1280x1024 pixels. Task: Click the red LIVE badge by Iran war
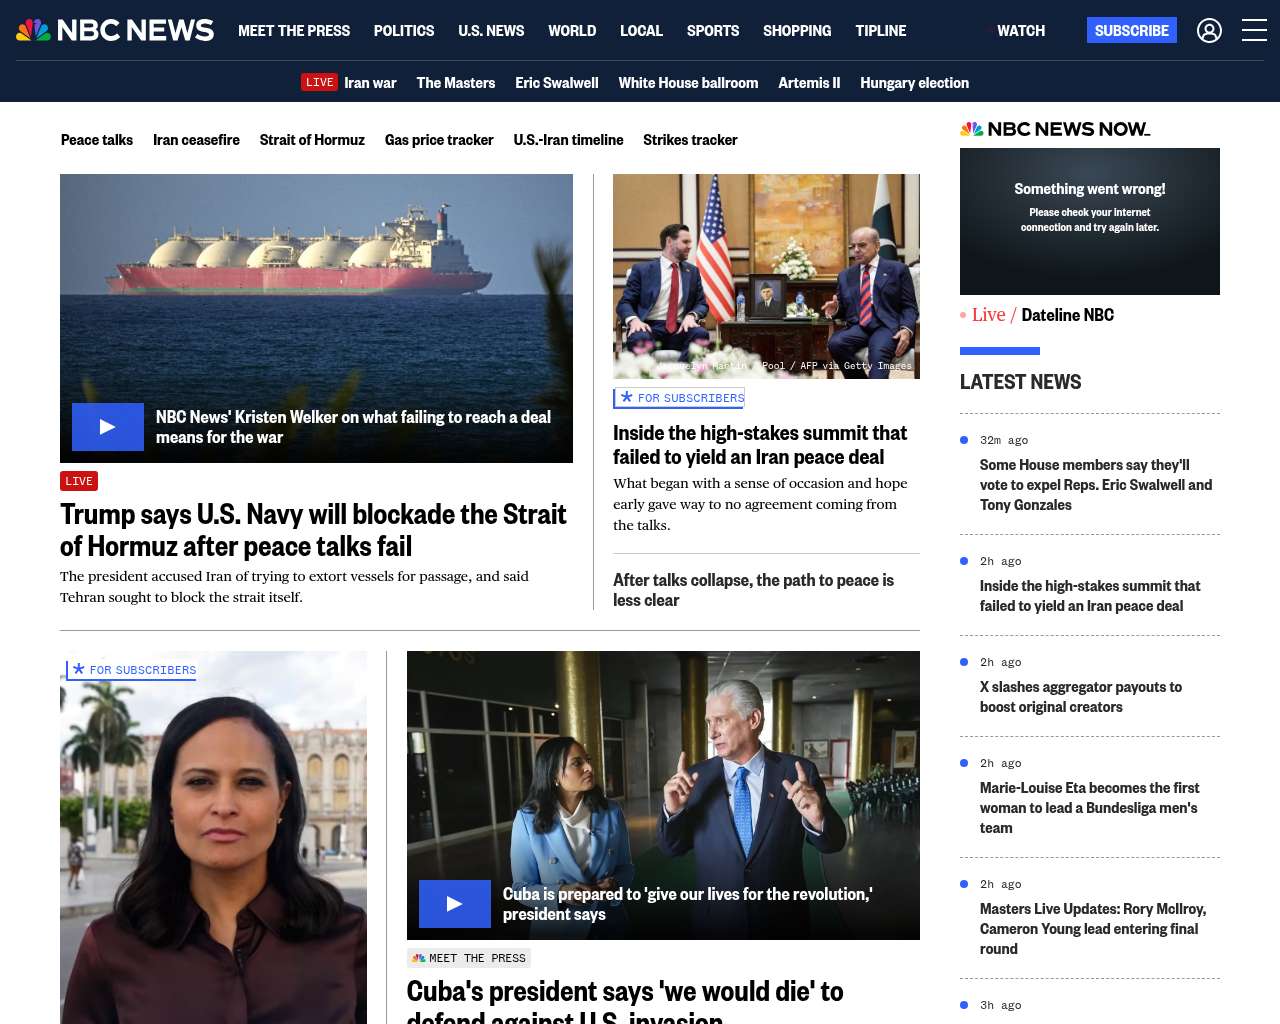click(320, 82)
